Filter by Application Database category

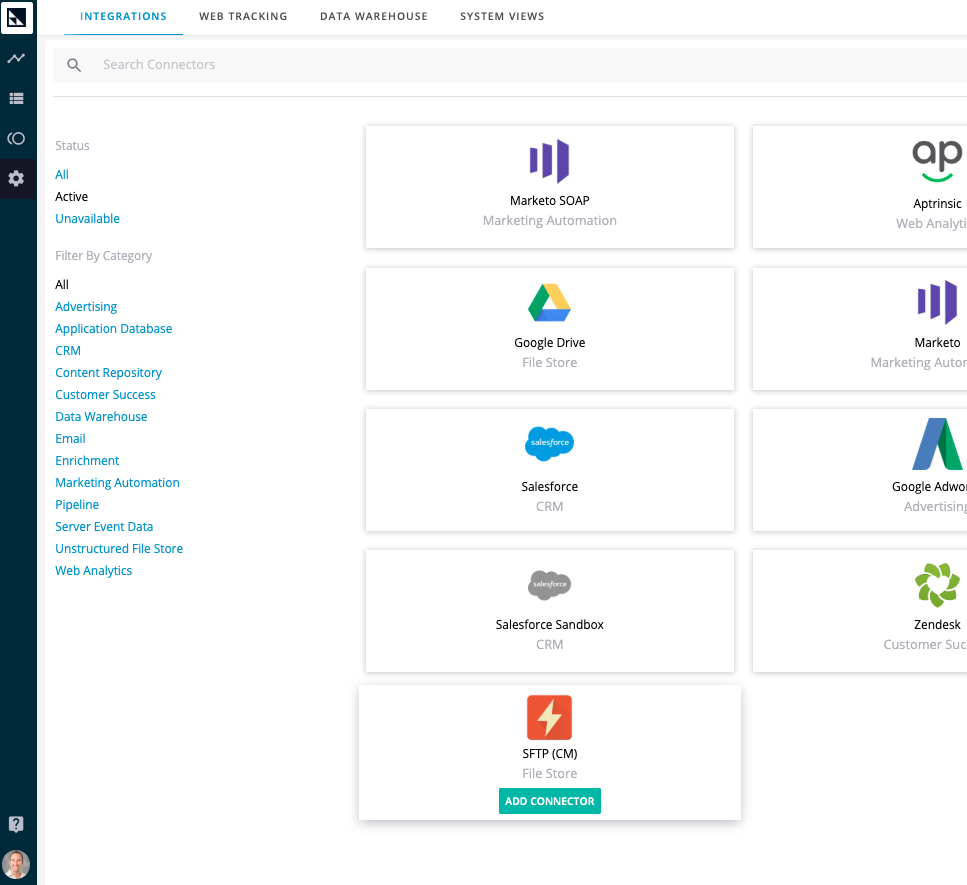click(x=113, y=329)
